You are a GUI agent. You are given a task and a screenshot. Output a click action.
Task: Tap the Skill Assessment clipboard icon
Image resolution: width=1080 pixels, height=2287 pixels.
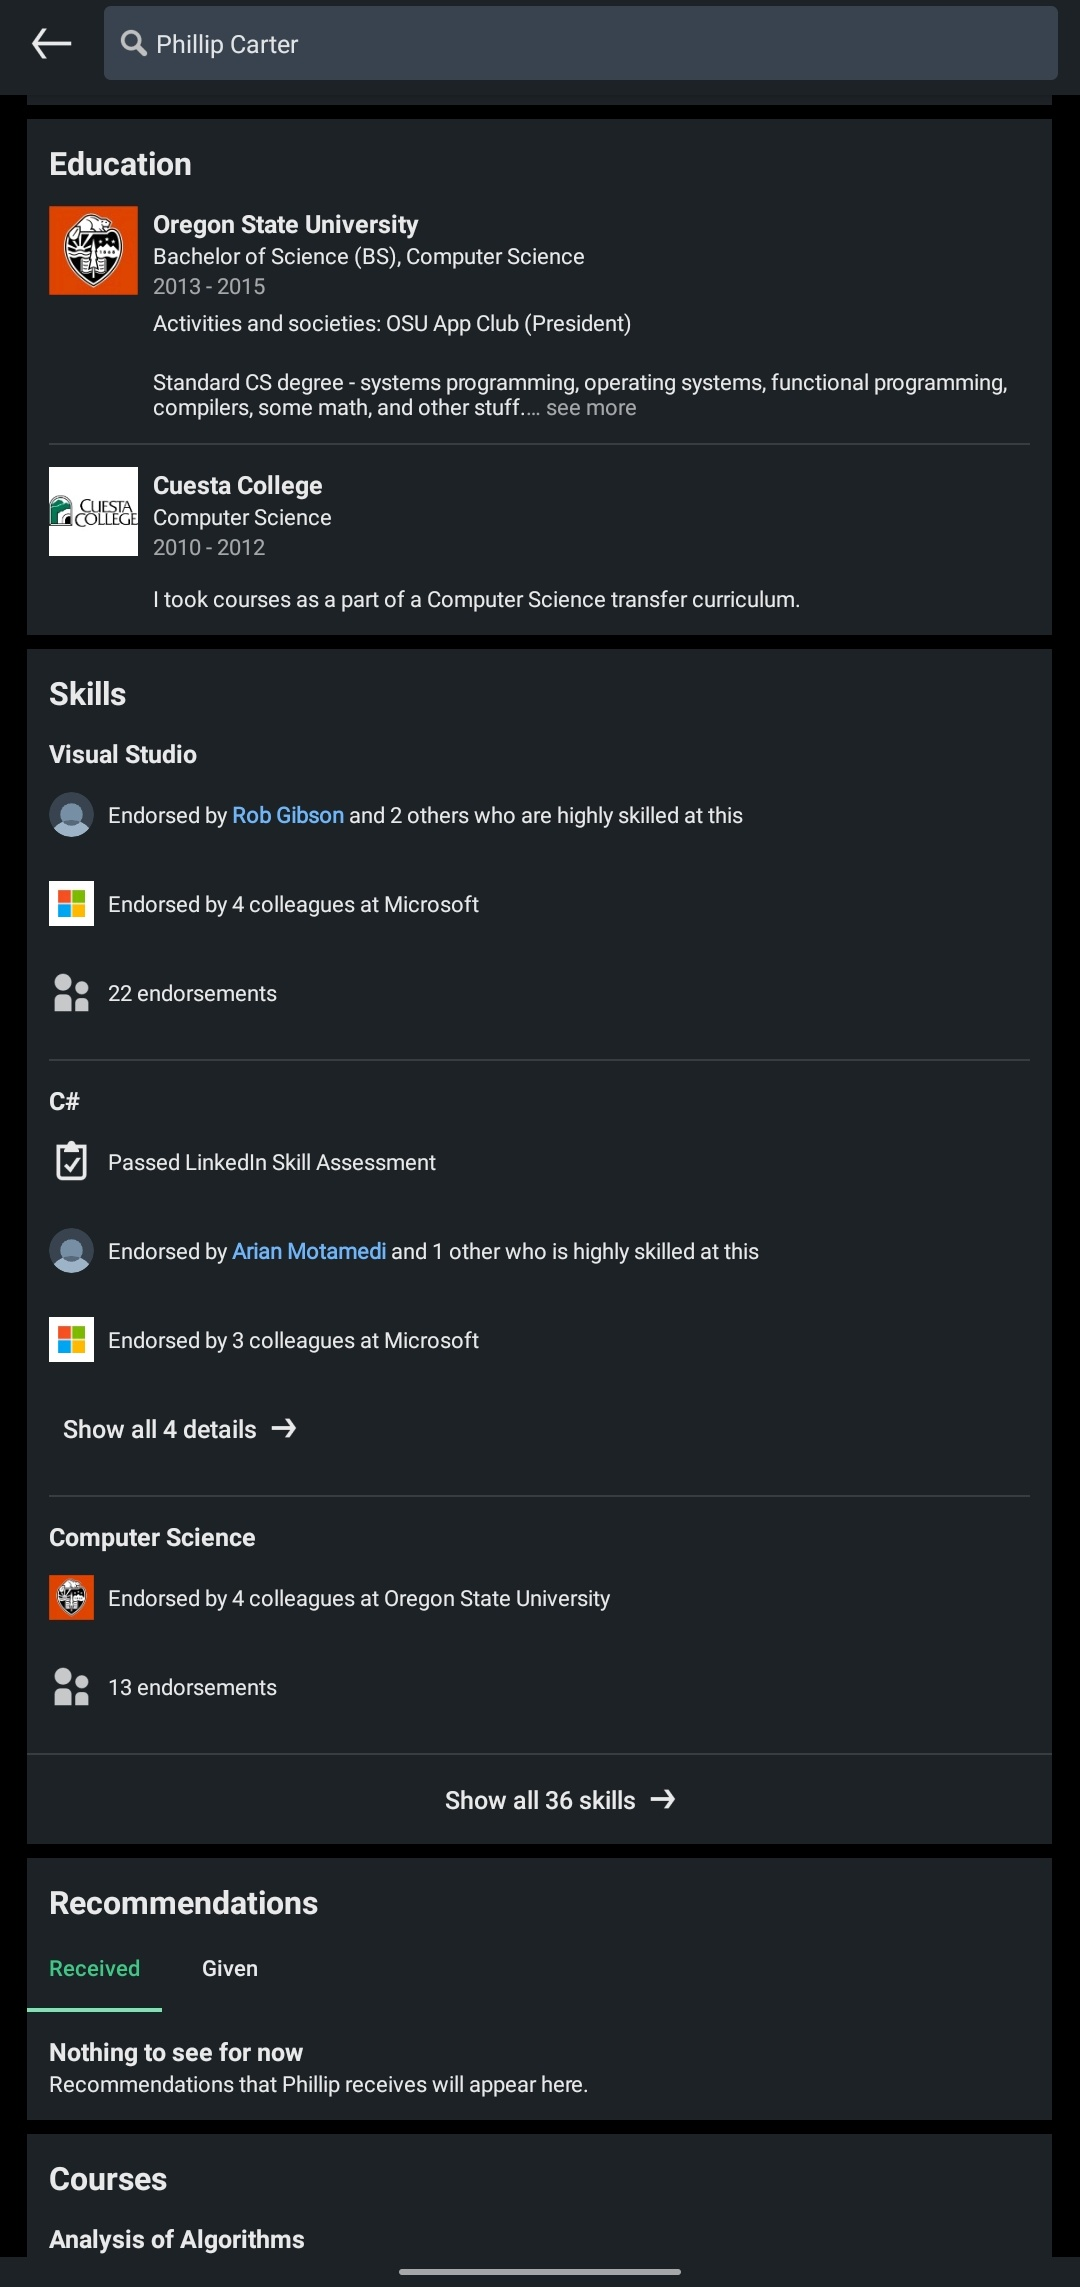(x=71, y=1161)
